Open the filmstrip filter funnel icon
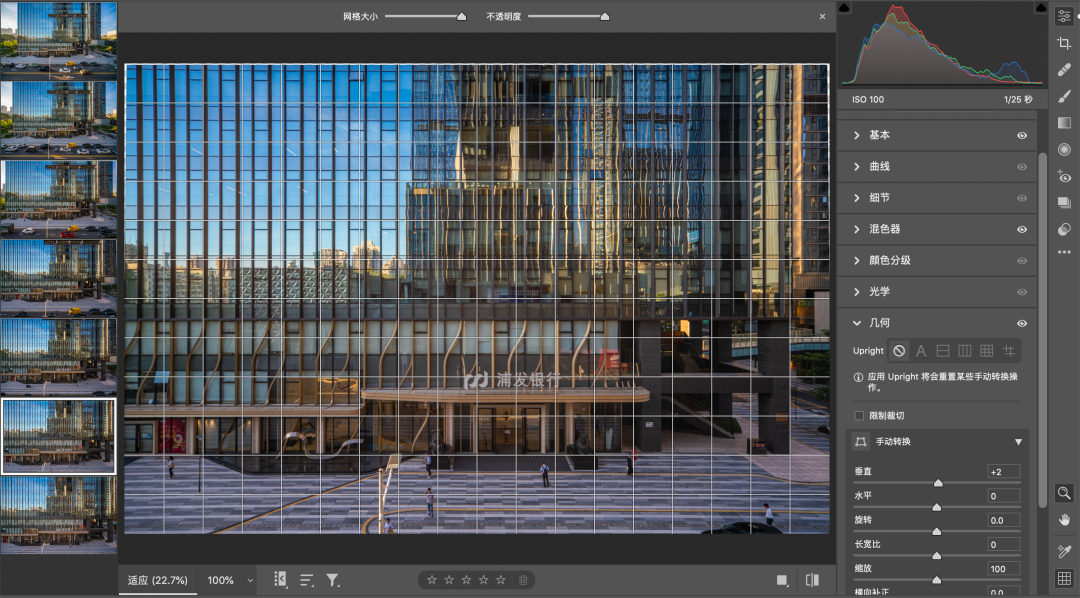Image resolution: width=1080 pixels, height=598 pixels. [x=333, y=580]
